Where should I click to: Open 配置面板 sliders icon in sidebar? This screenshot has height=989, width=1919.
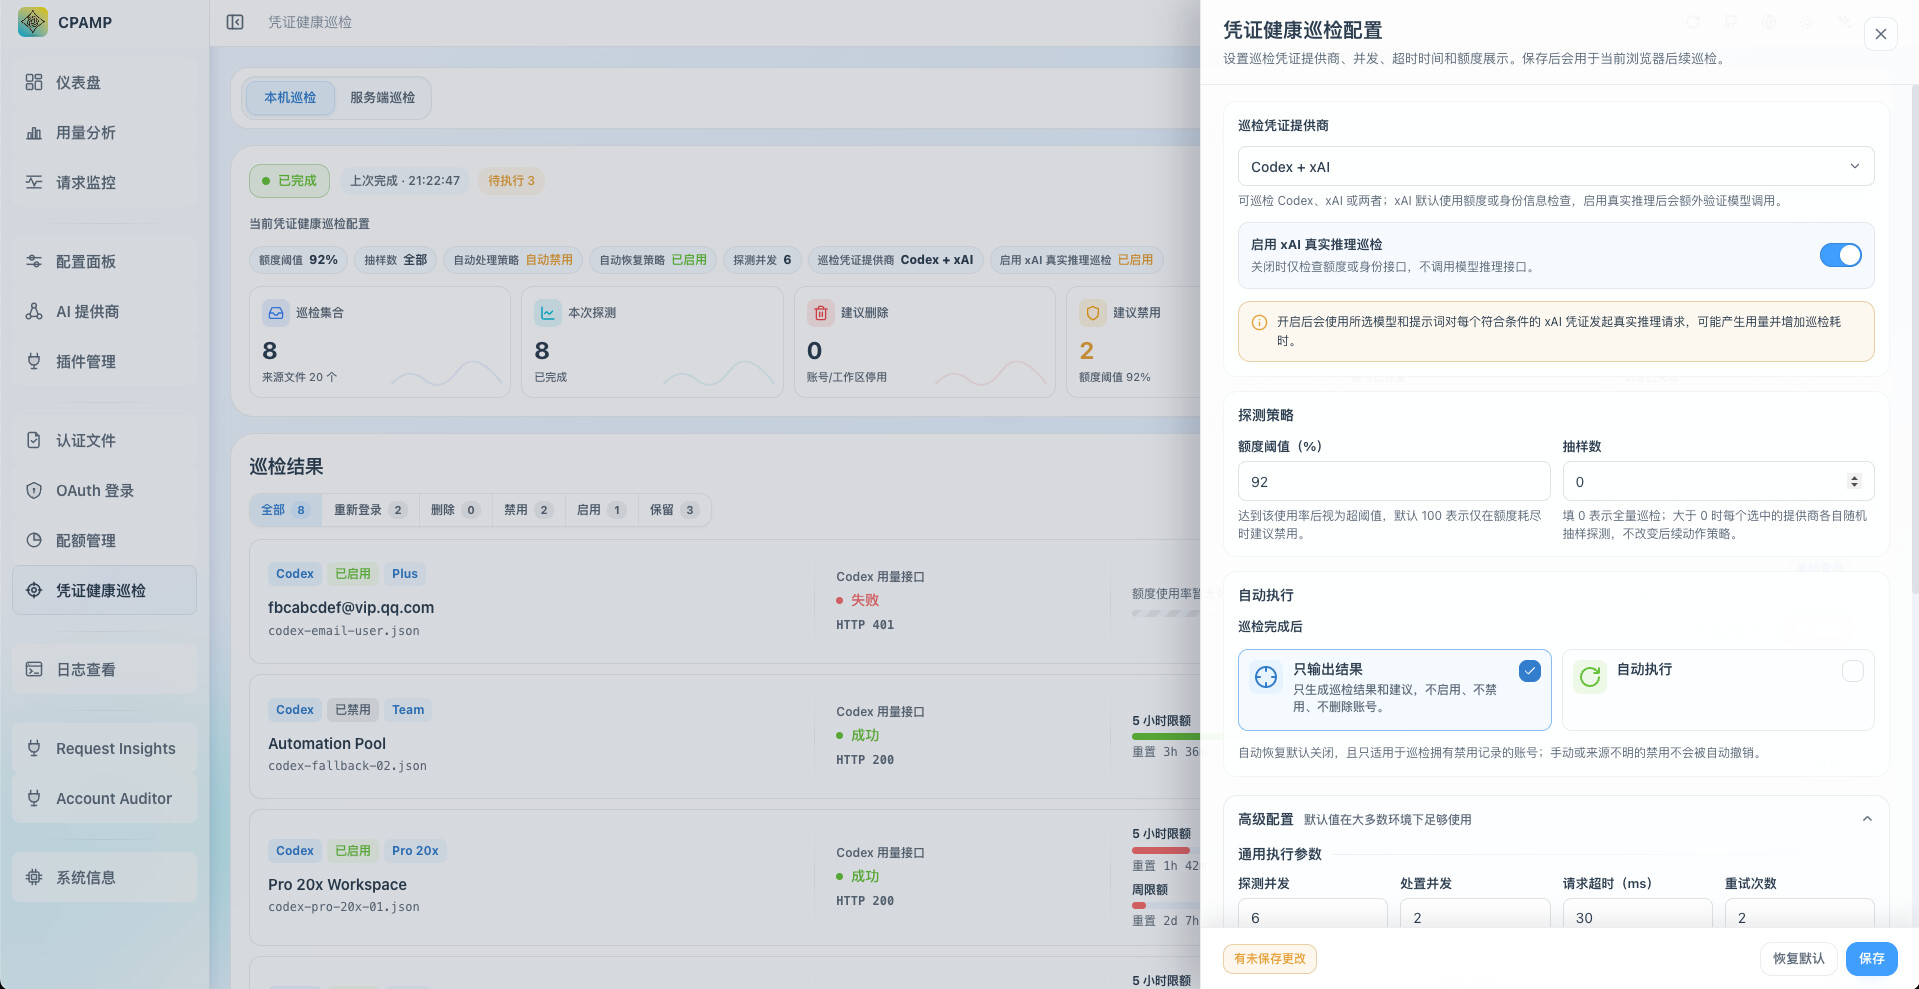tap(34, 261)
